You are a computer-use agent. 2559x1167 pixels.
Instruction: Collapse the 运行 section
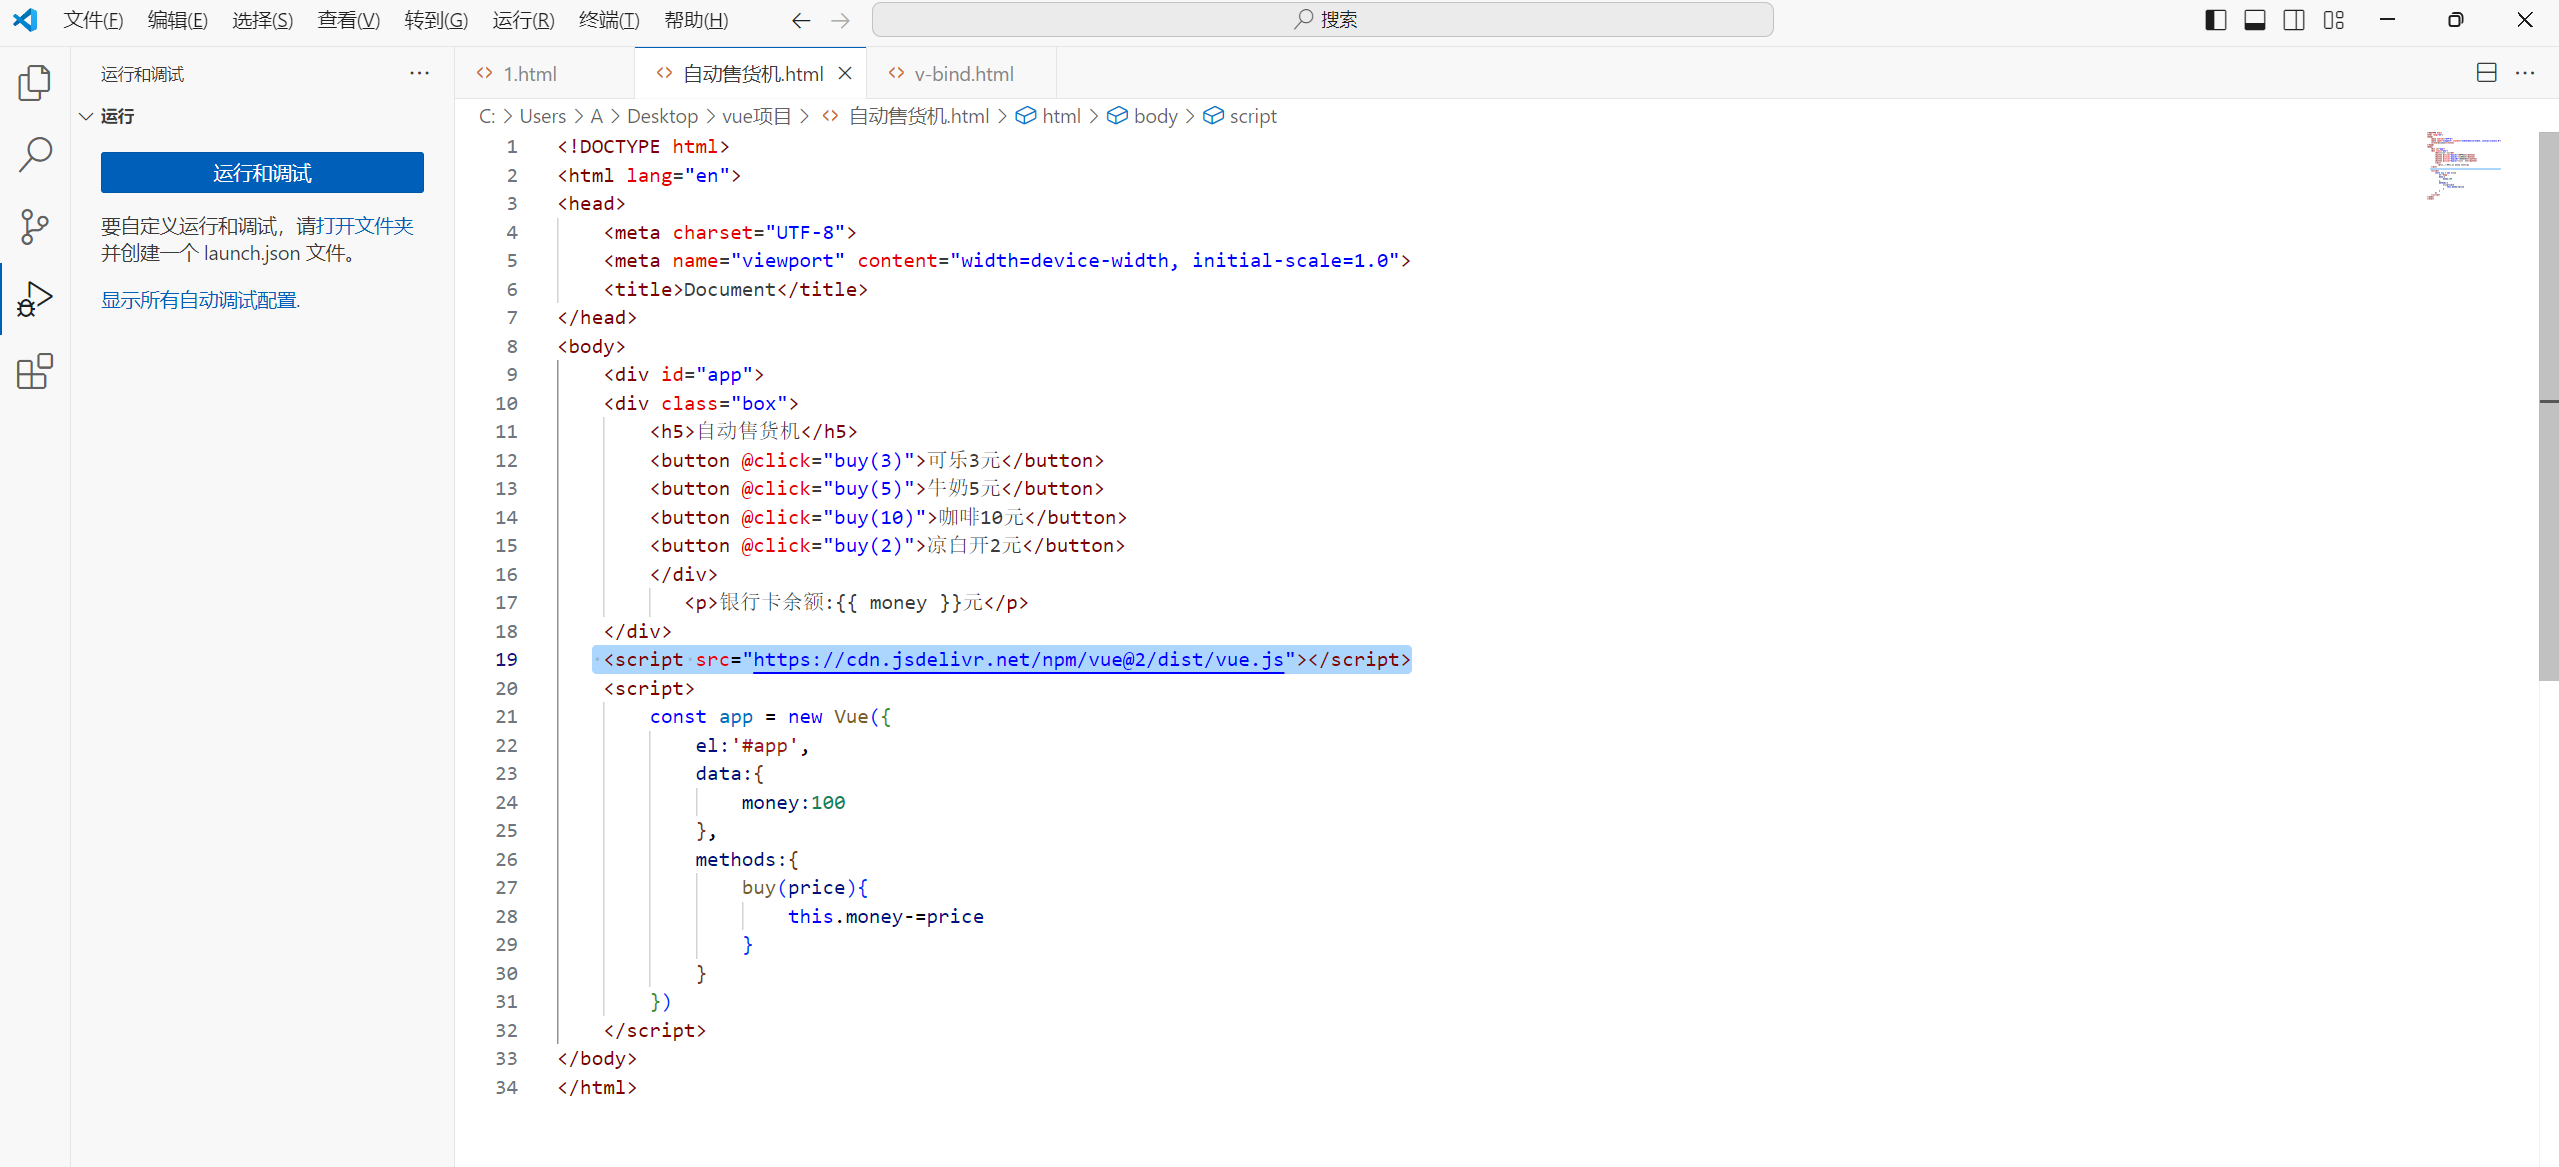pos(87,116)
